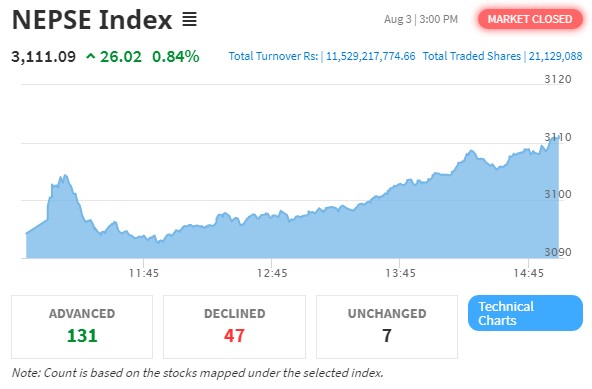Viewport: 592px width, 389px height.
Task: Click the MARKET CLOSED status badge
Action: click(x=530, y=19)
